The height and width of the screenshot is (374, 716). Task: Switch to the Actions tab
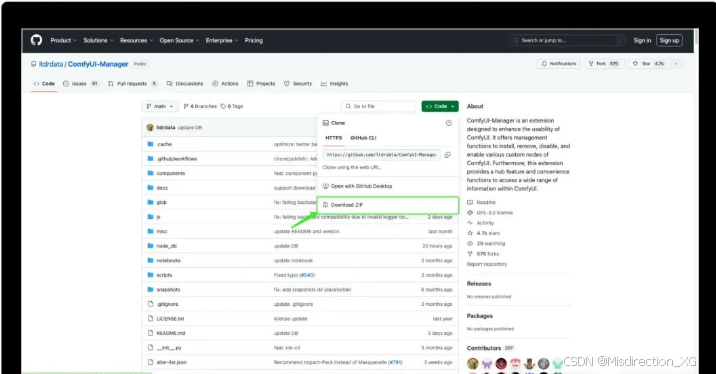click(x=225, y=84)
